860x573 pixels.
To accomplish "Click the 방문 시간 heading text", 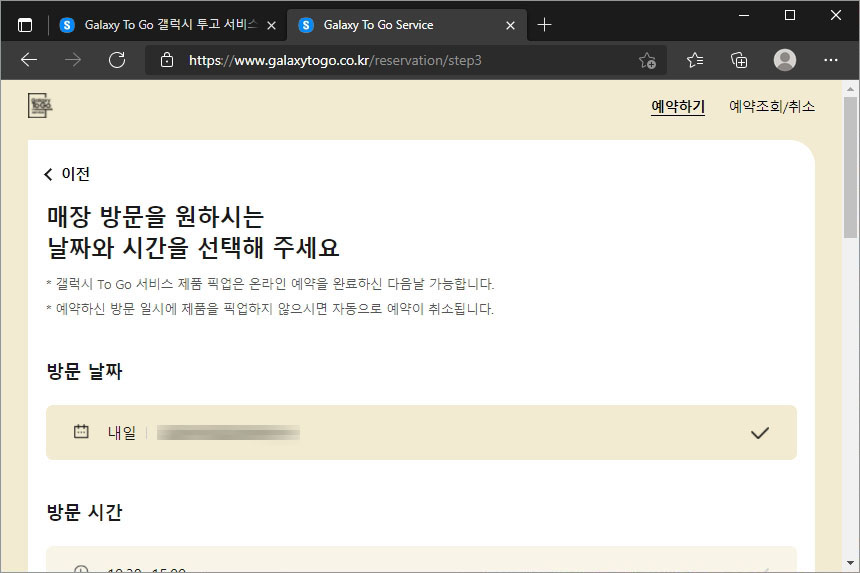I will click(84, 513).
